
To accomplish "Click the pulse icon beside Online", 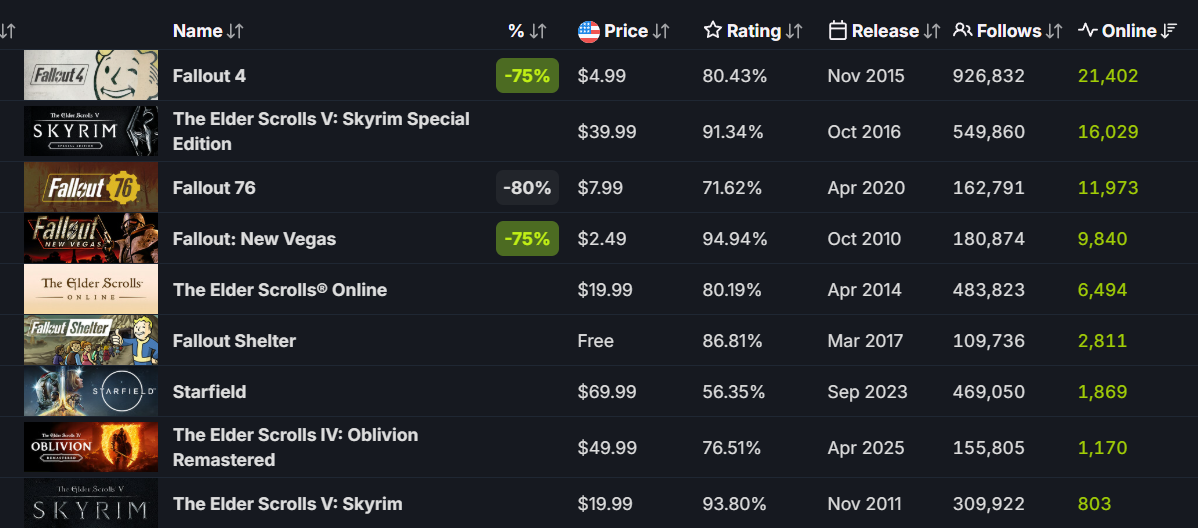I will (1088, 31).
